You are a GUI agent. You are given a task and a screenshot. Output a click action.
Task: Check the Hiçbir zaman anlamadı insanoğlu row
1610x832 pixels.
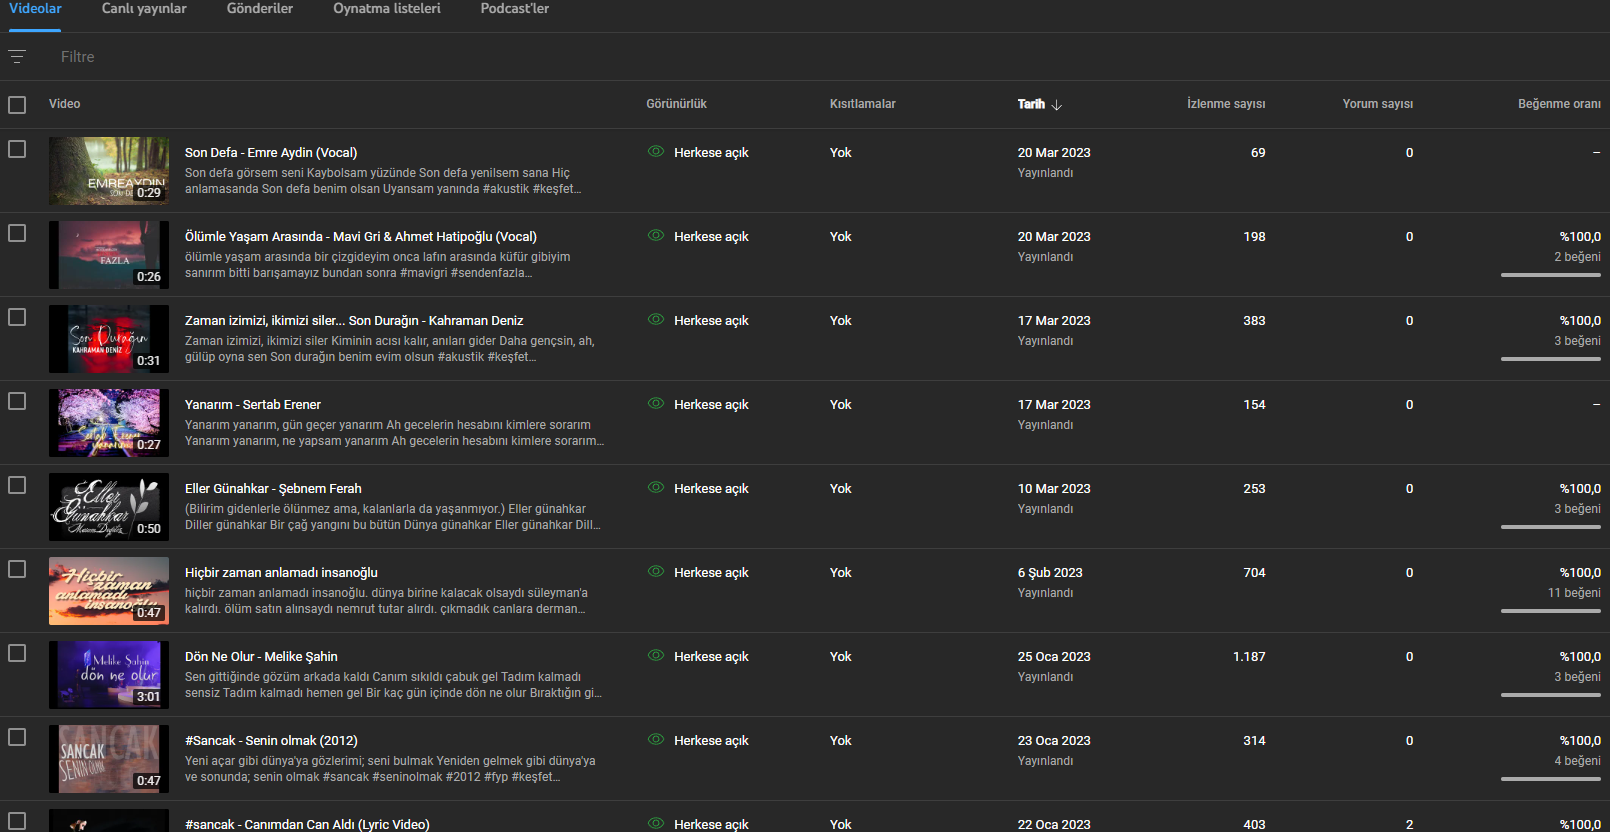coord(17,569)
